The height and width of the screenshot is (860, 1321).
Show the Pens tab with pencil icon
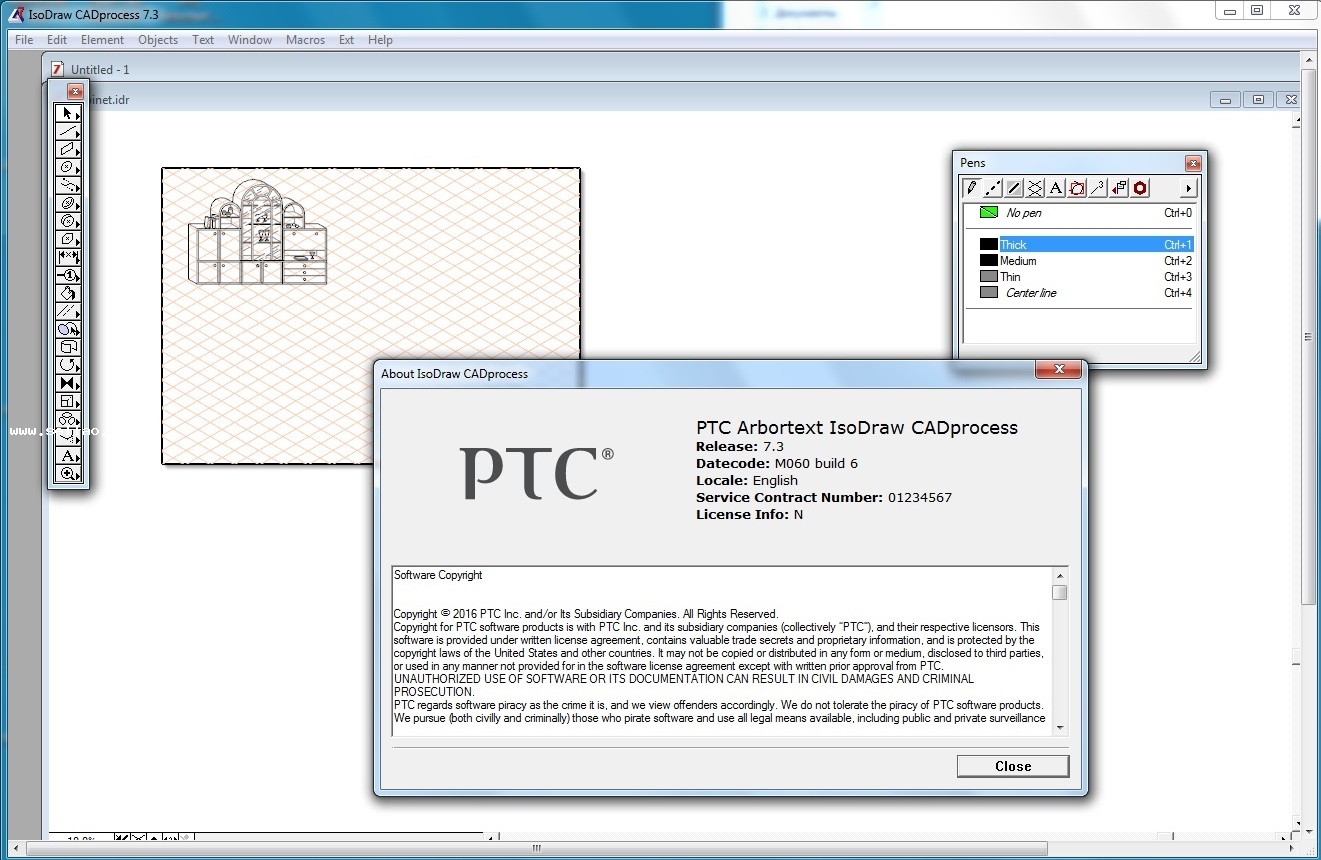click(971, 188)
